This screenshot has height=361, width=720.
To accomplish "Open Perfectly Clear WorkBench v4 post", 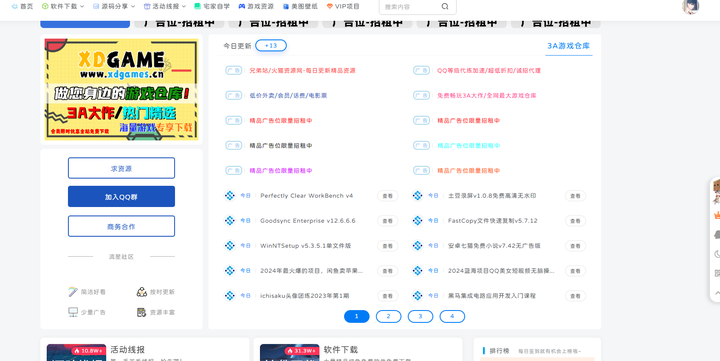I will pyautogui.click(x=307, y=196).
